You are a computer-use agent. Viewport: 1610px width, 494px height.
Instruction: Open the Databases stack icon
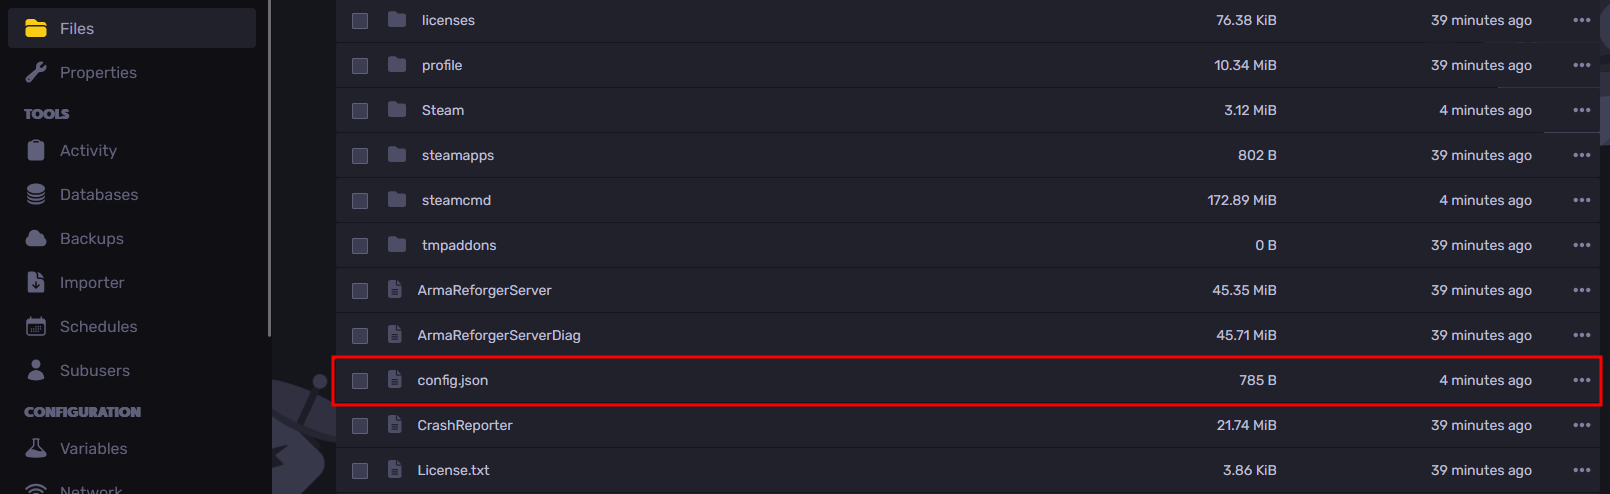click(36, 194)
